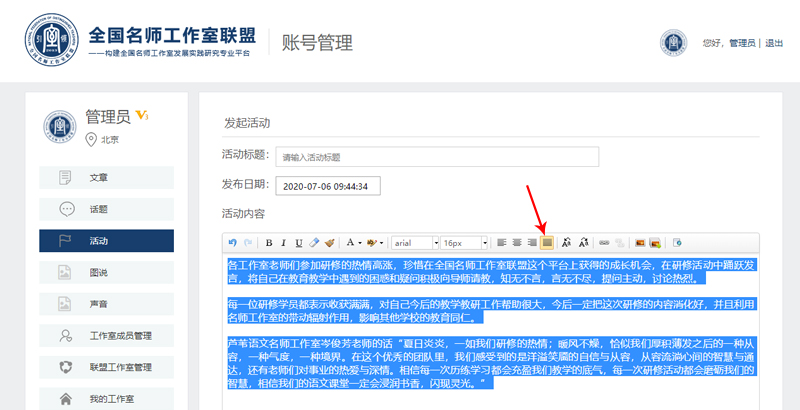This screenshot has height=410, width=800.
Task: Toggle bold formatting
Action: pos(269,243)
